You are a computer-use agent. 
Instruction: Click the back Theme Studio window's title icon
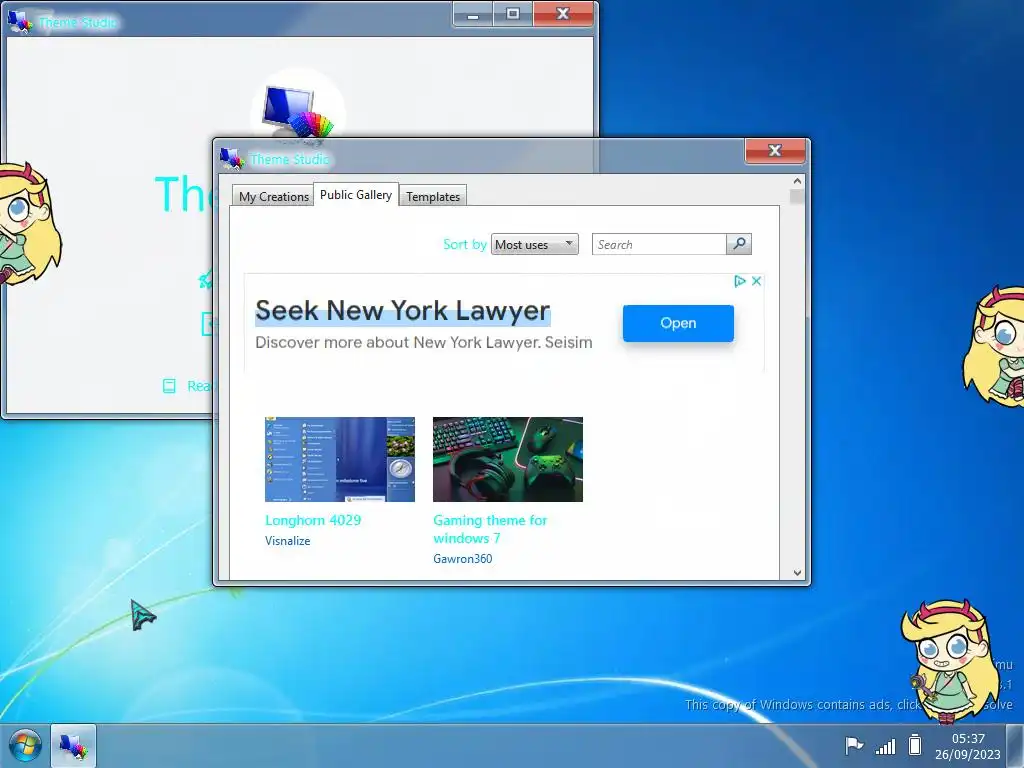[20, 22]
